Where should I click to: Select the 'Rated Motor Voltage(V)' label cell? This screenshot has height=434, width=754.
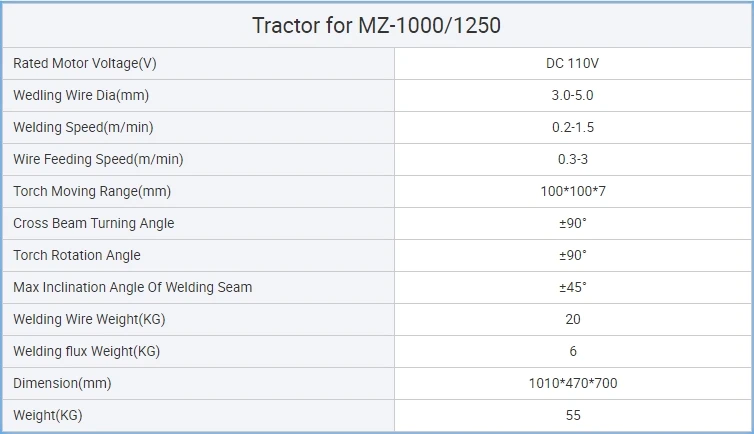(199, 63)
